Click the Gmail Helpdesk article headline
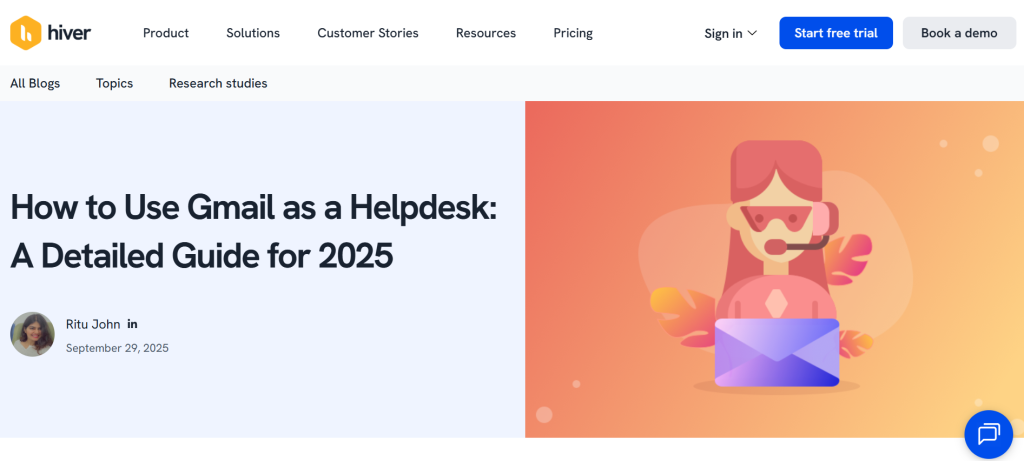Viewport: 1024px width, 461px height. (x=253, y=232)
